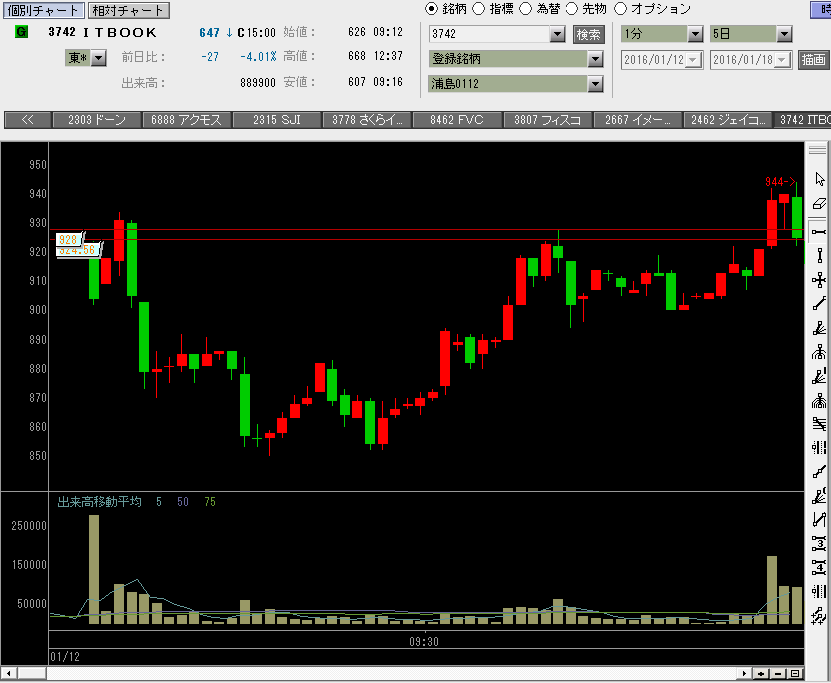
Task: Select the fan tool with circle marker
Action: click(819, 496)
